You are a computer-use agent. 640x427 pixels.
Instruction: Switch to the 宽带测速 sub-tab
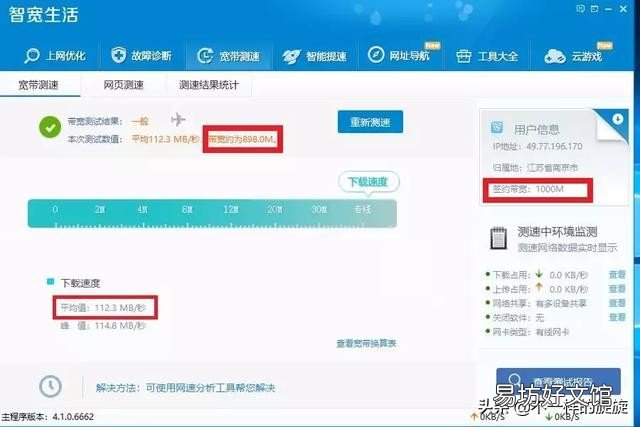pos(39,85)
